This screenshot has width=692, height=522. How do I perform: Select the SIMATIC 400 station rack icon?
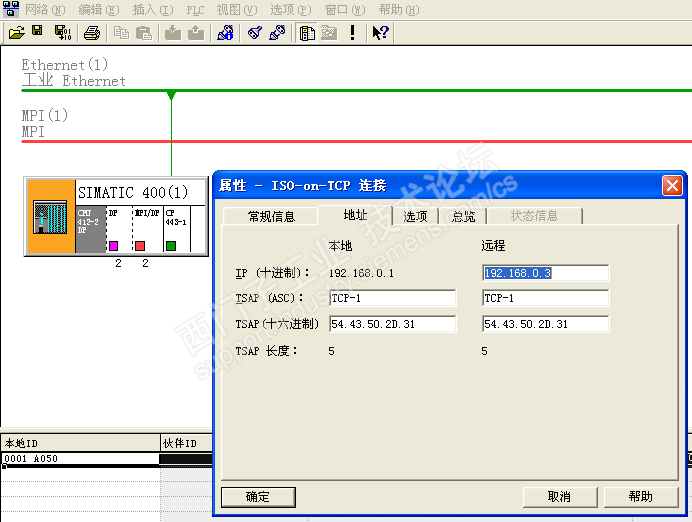pyautogui.click(x=51, y=217)
